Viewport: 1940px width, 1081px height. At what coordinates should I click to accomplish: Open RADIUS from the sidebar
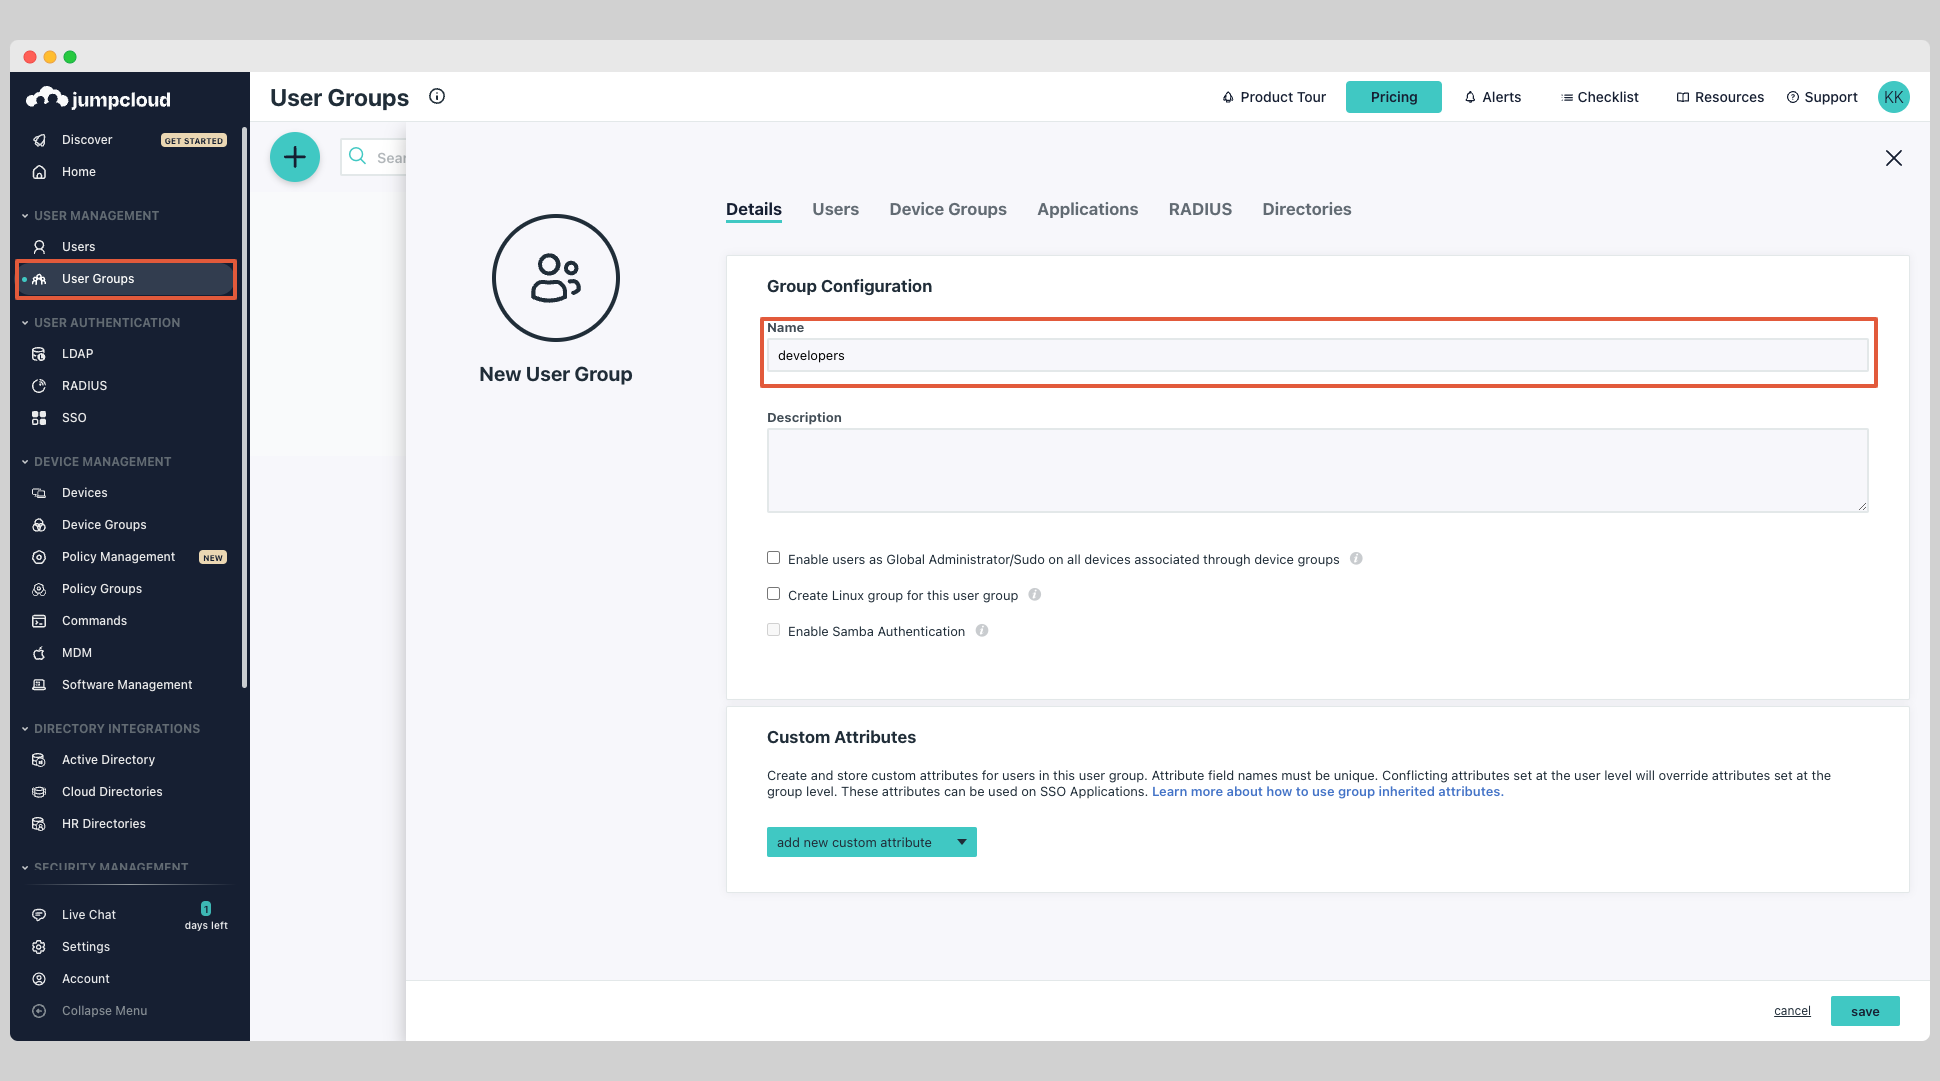[x=84, y=385]
